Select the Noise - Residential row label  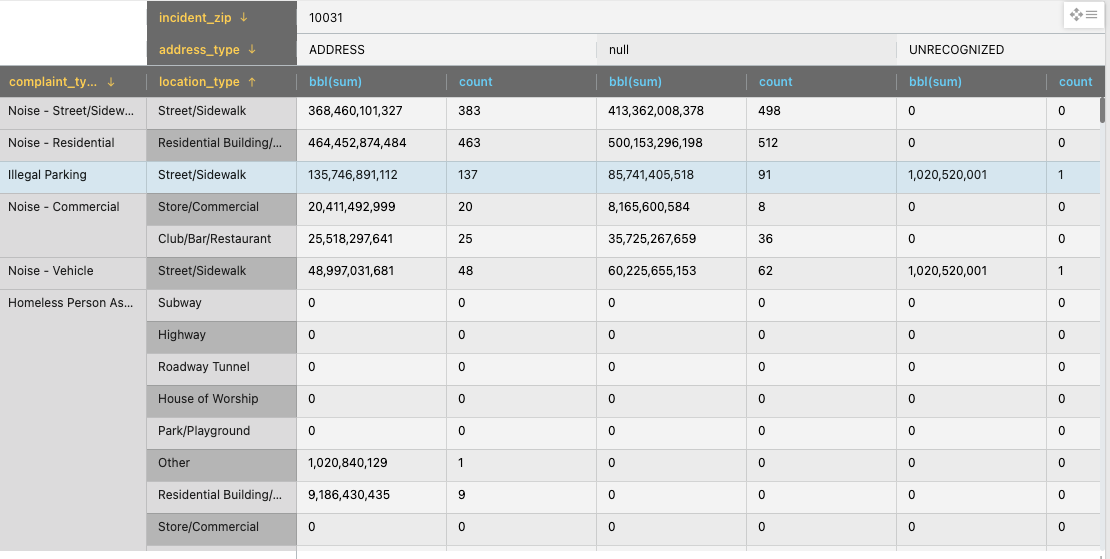(x=61, y=143)
